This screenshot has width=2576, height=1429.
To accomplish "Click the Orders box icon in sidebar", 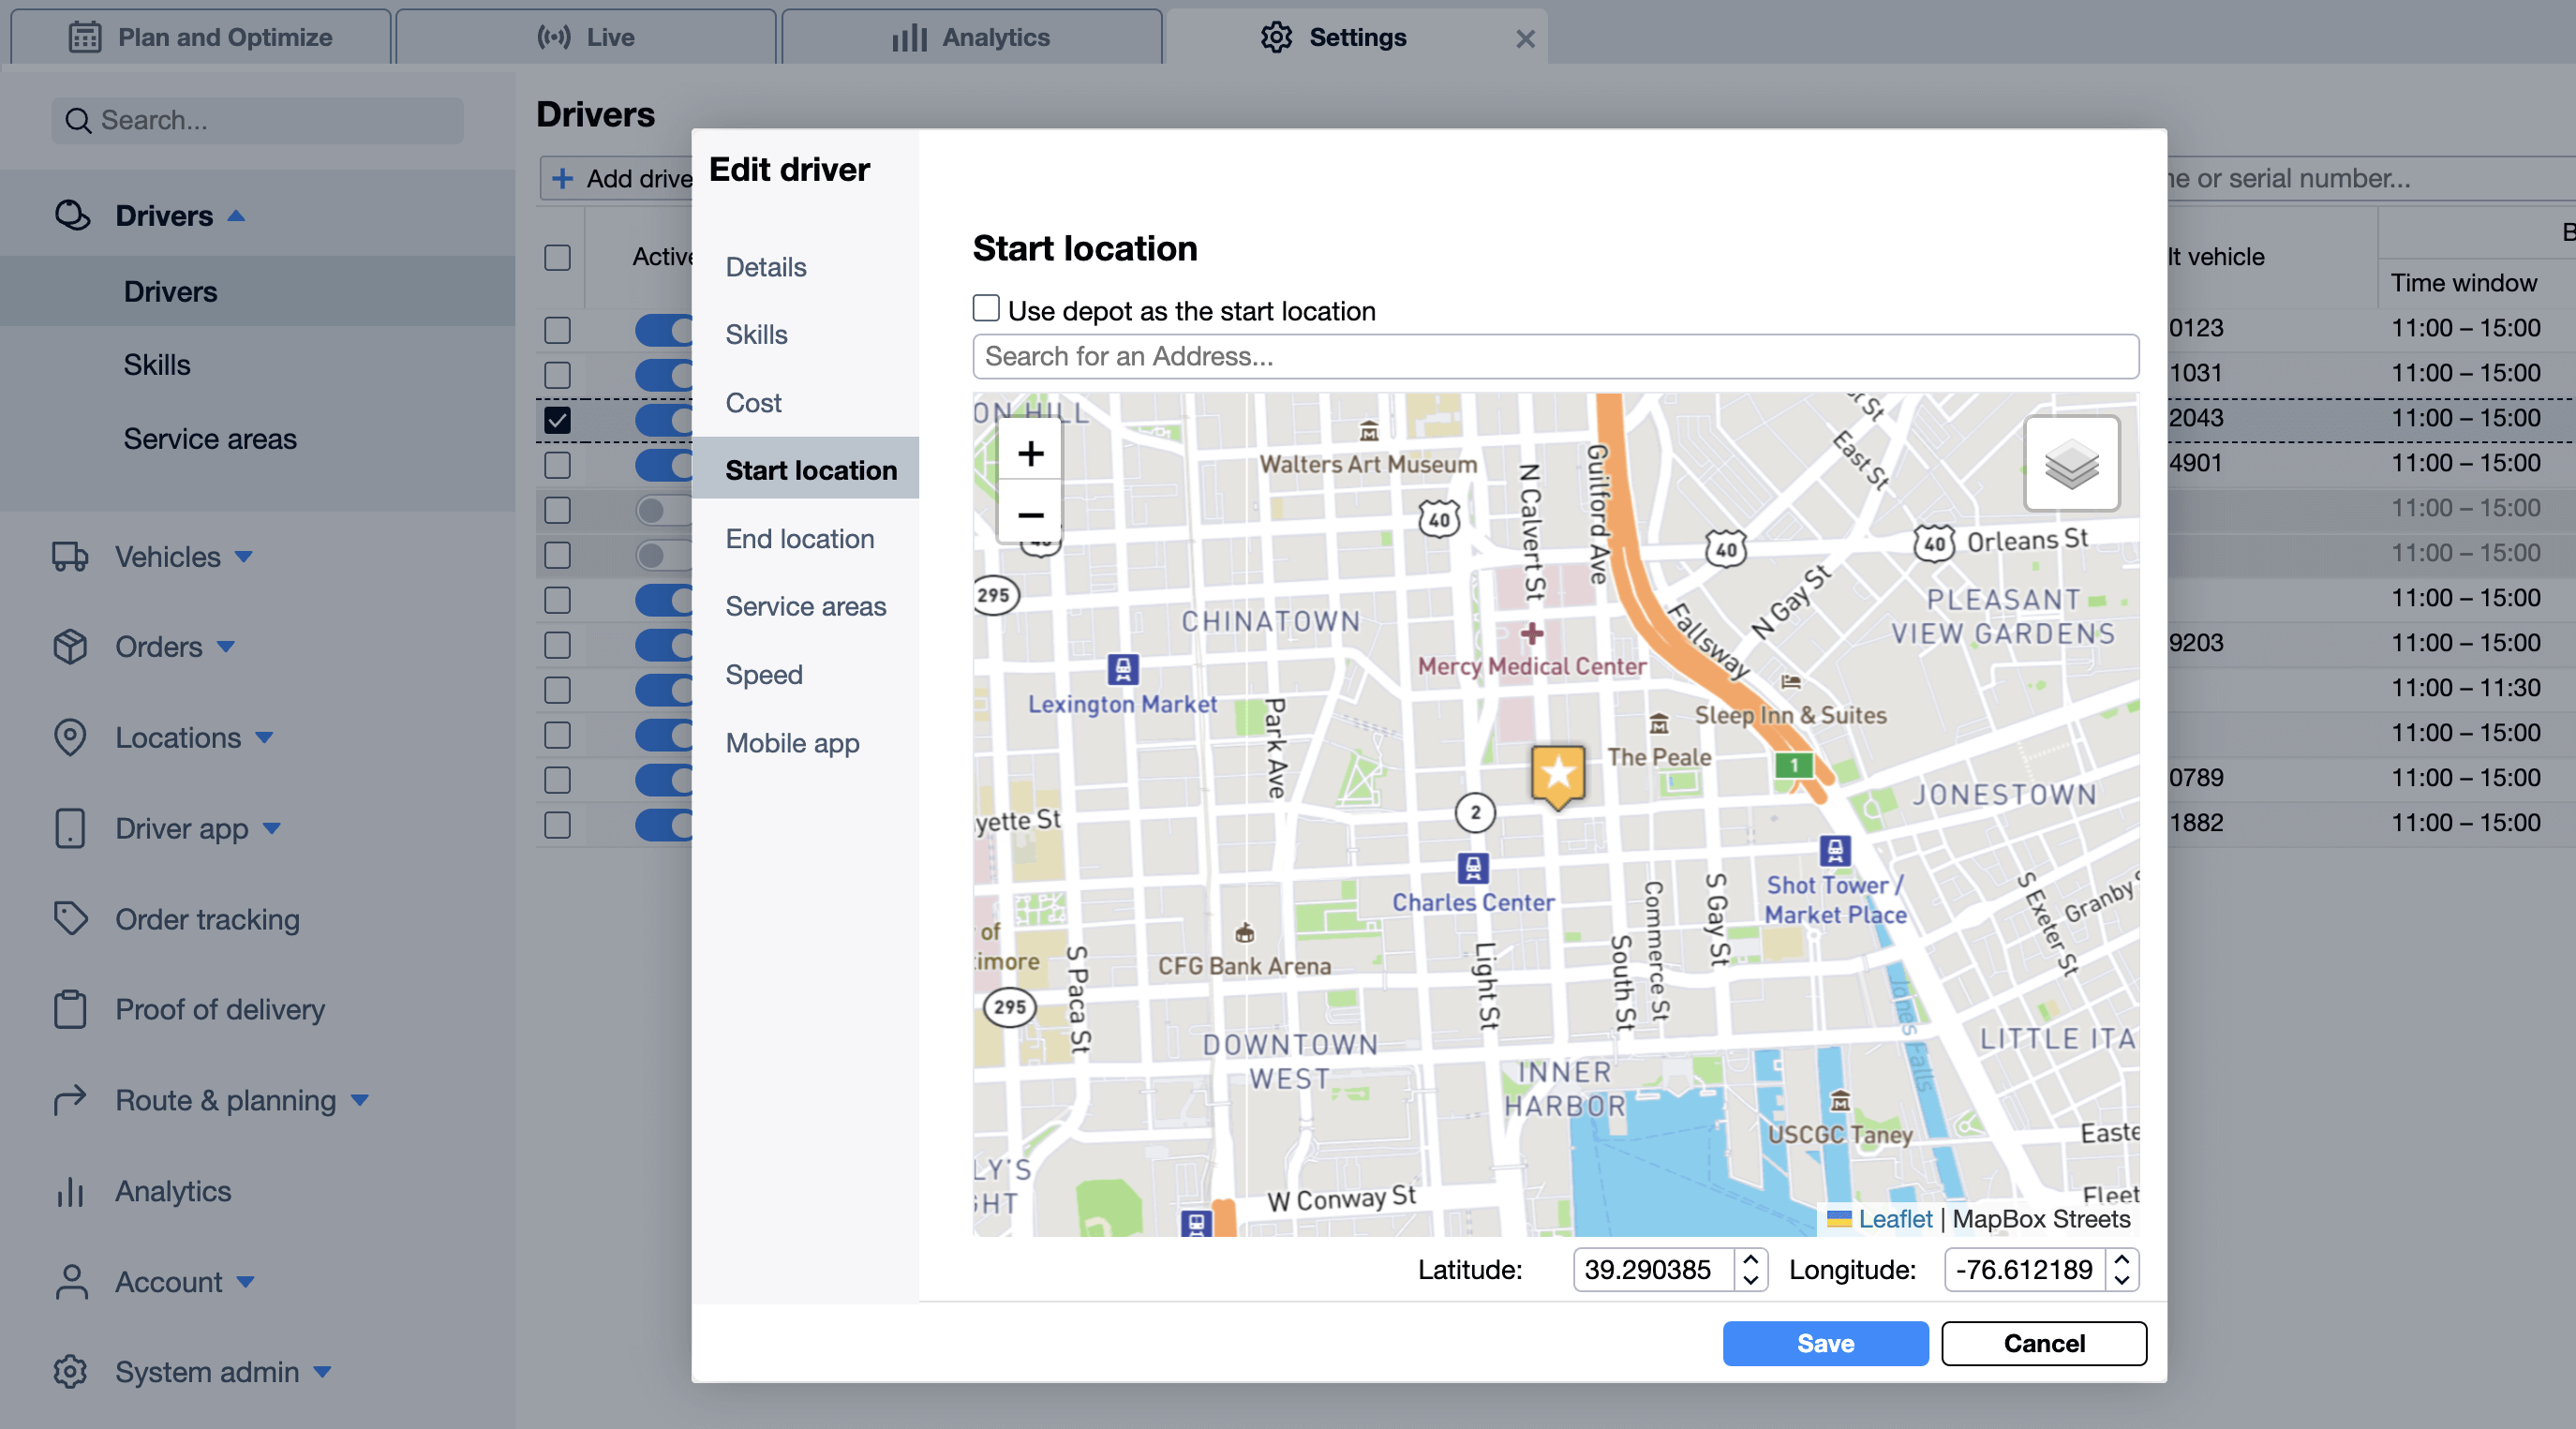I will (70, 646).
